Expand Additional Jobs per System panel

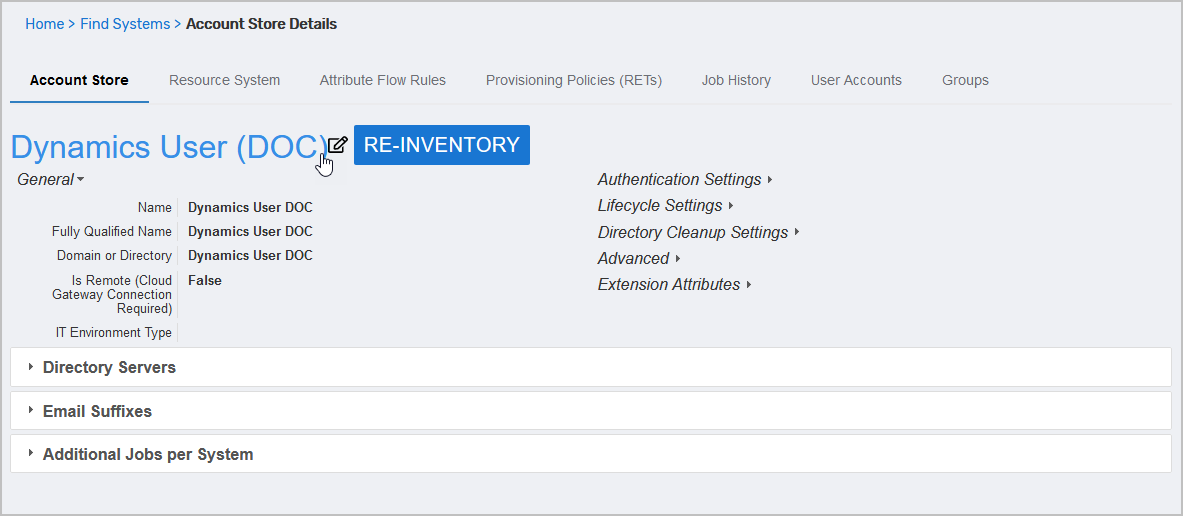coord(147,454)
